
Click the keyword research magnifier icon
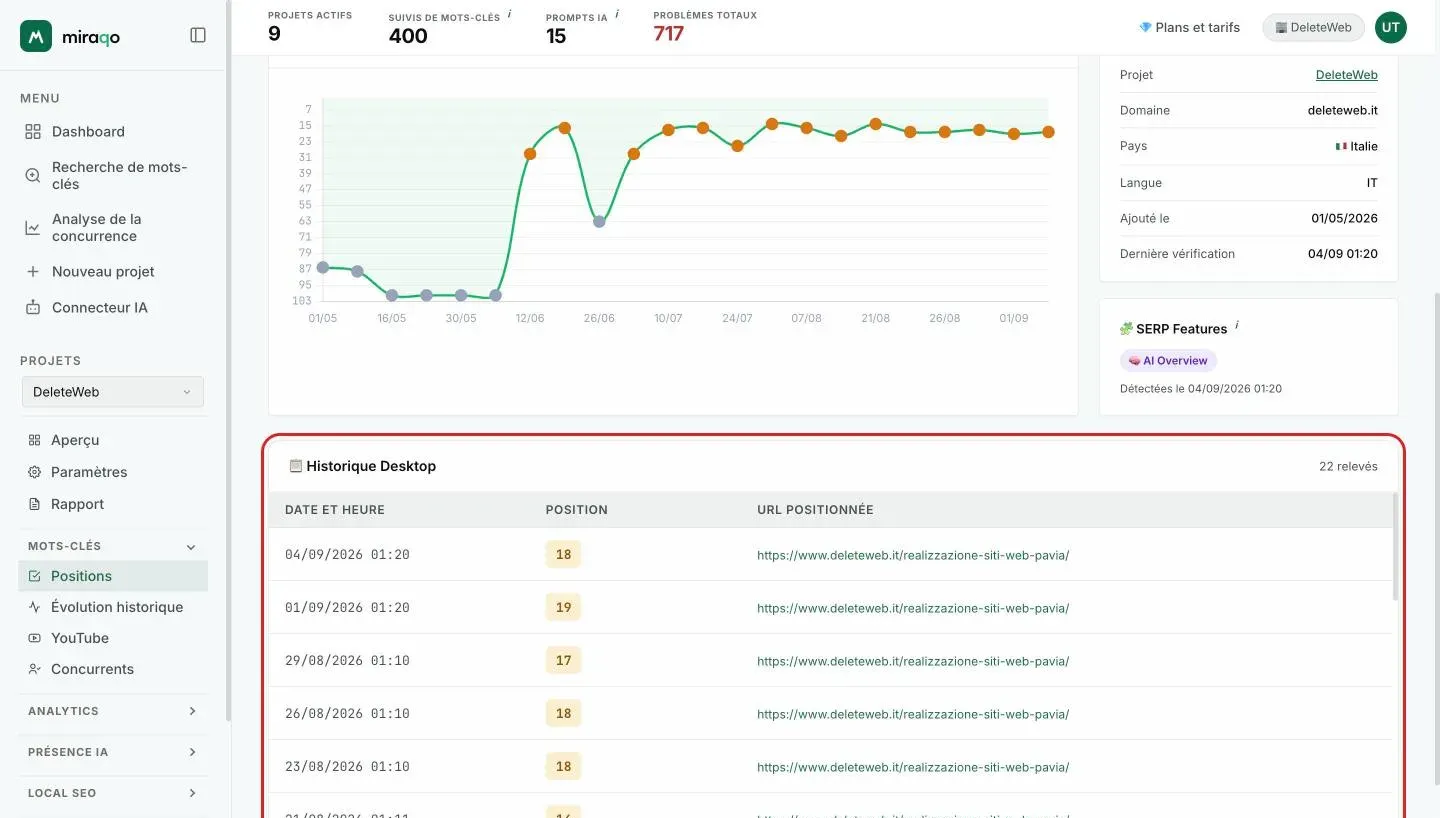pyautogui.click(x=33, y=175)
